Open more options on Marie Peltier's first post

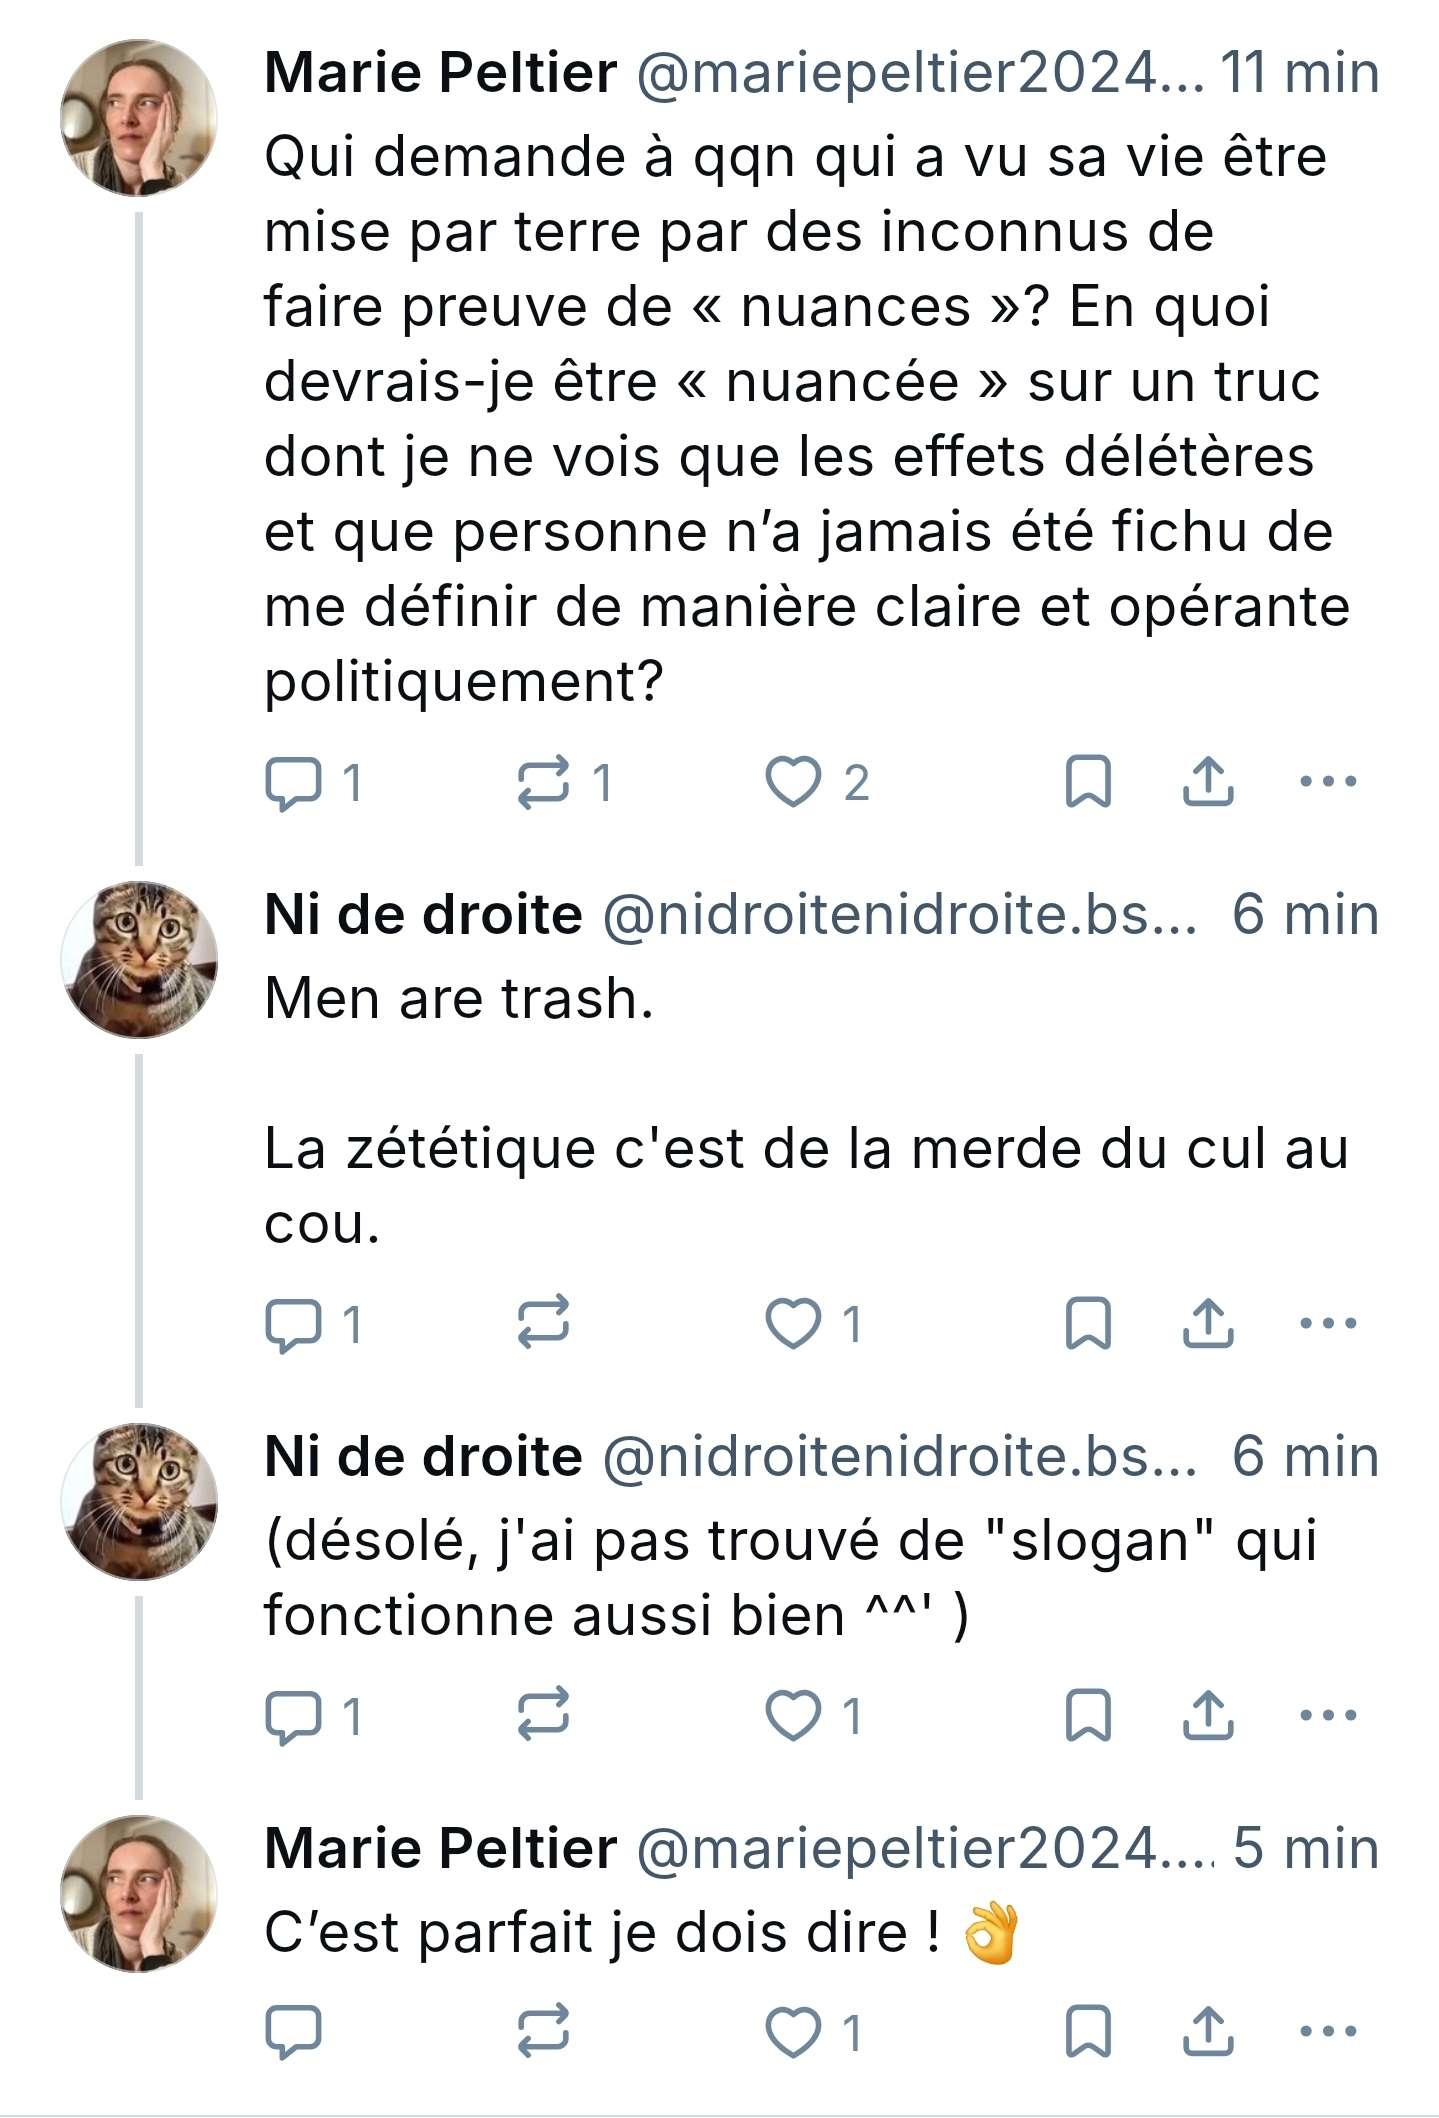pos(1328,782)
